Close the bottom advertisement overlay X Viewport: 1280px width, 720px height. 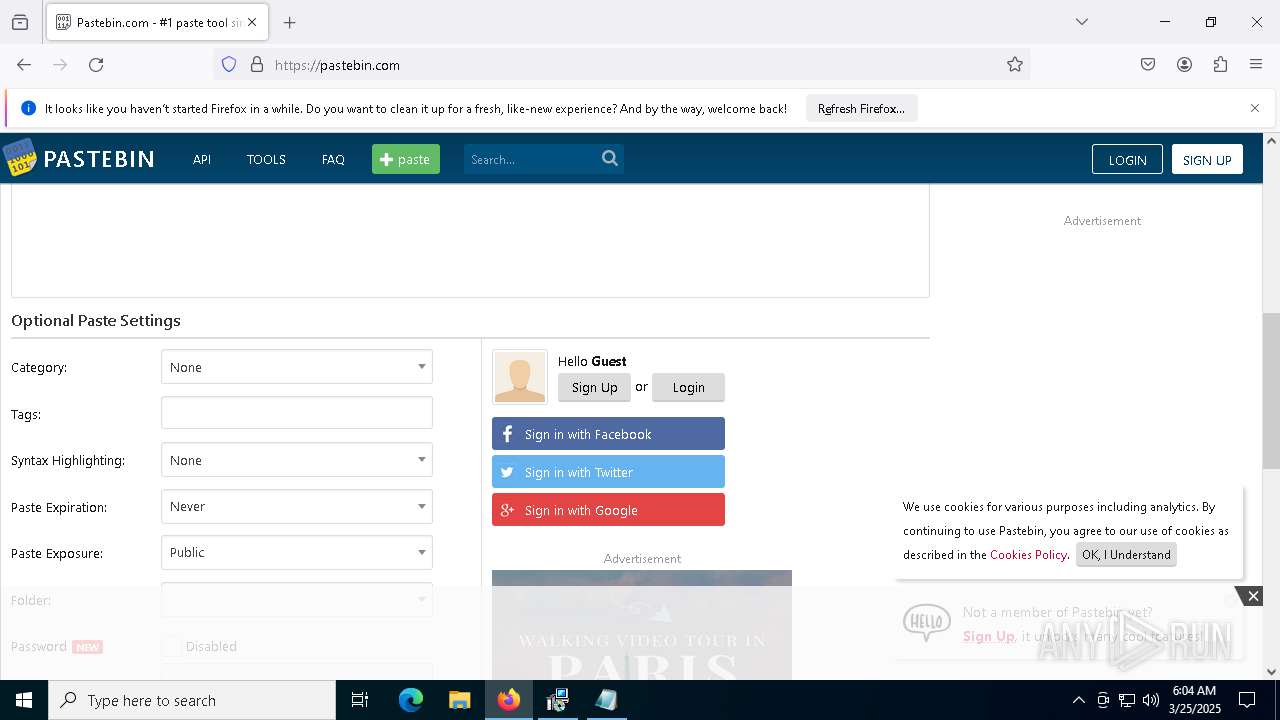(x=1253, y=596)
